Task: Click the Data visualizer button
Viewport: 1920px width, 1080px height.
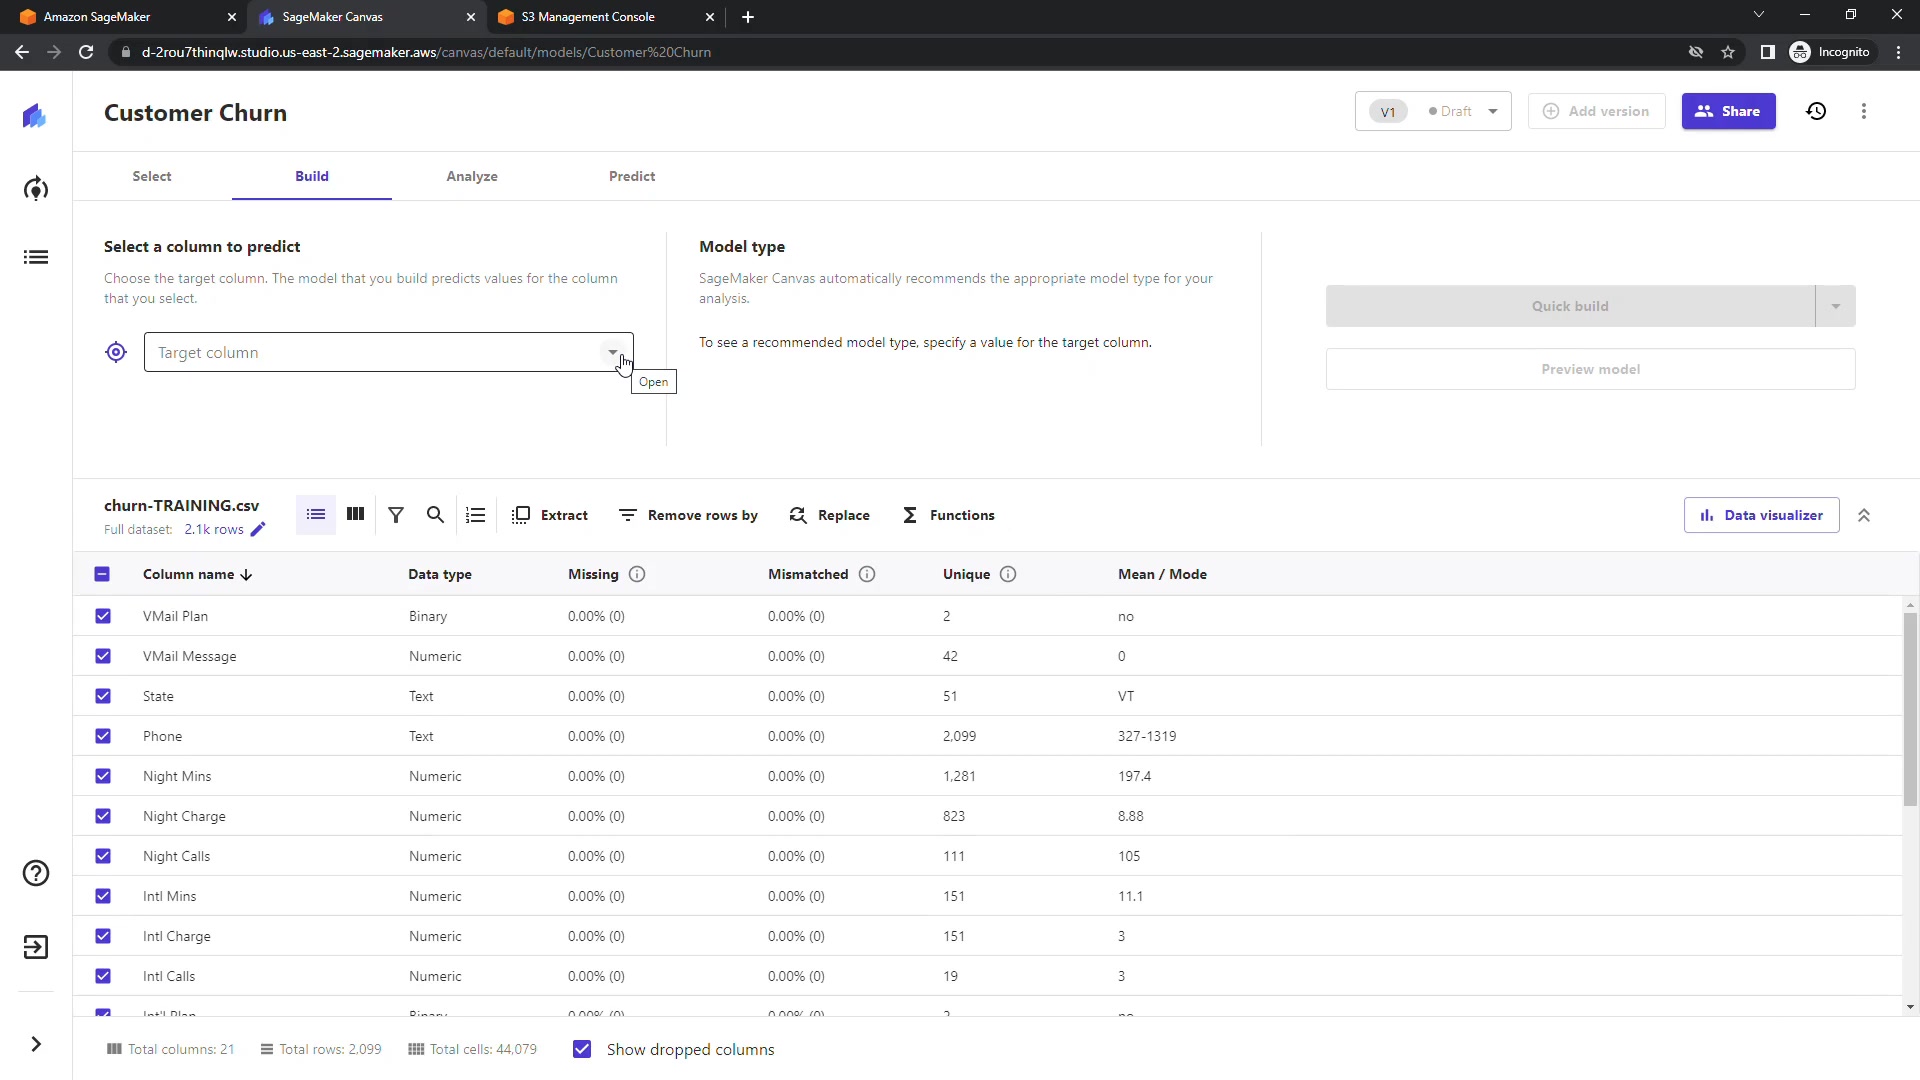Action: click(x=1761, y=515)
